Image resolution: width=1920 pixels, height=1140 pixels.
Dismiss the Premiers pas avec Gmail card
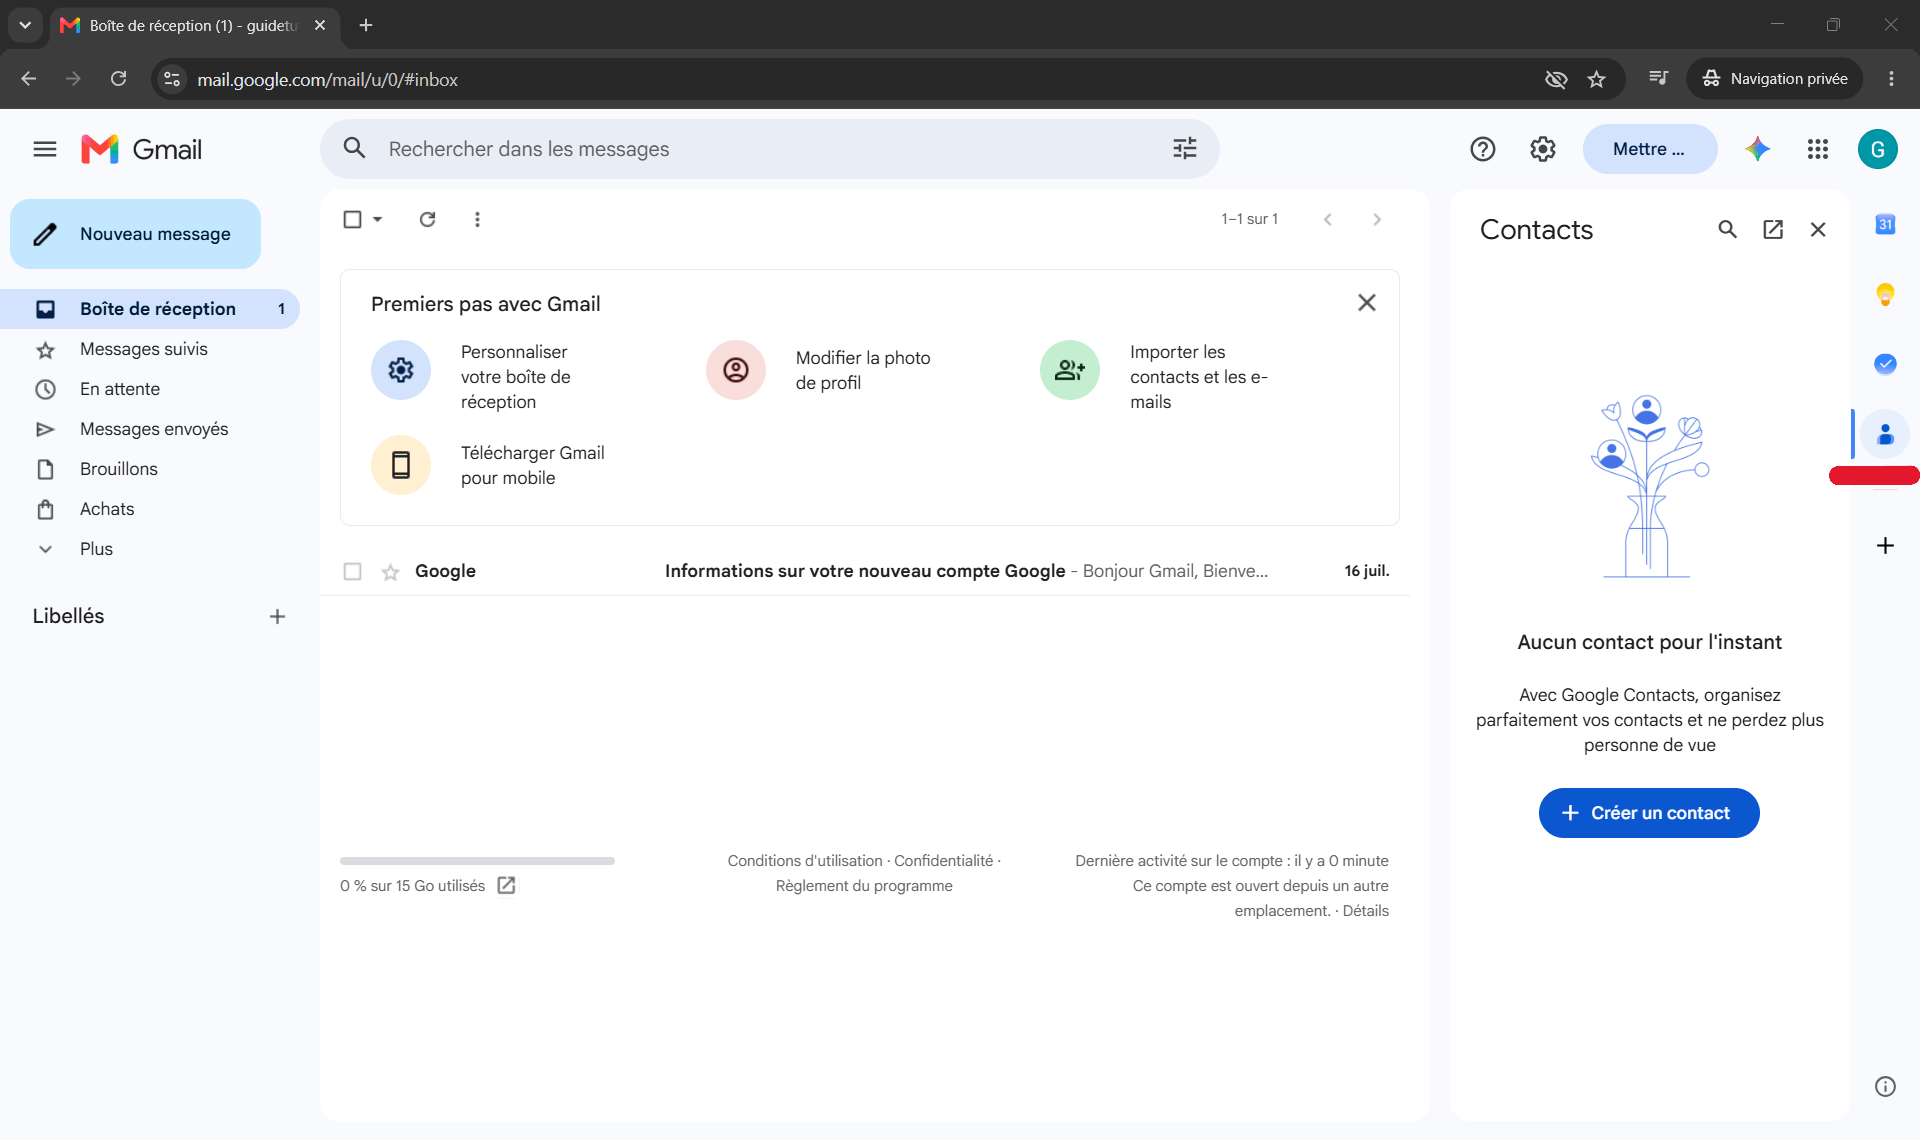[x=1367, y=303]
